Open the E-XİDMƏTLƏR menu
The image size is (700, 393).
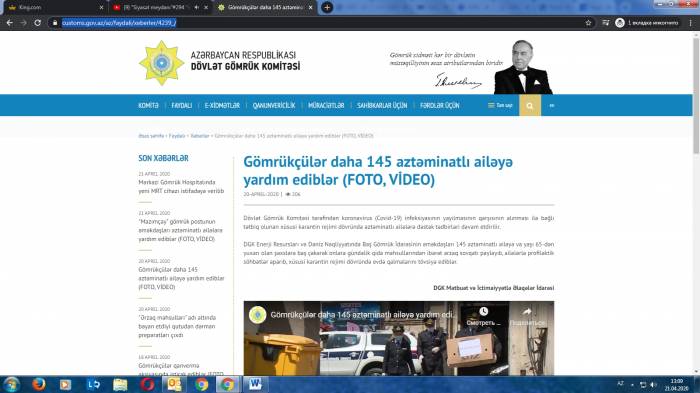tap(222, 105)
